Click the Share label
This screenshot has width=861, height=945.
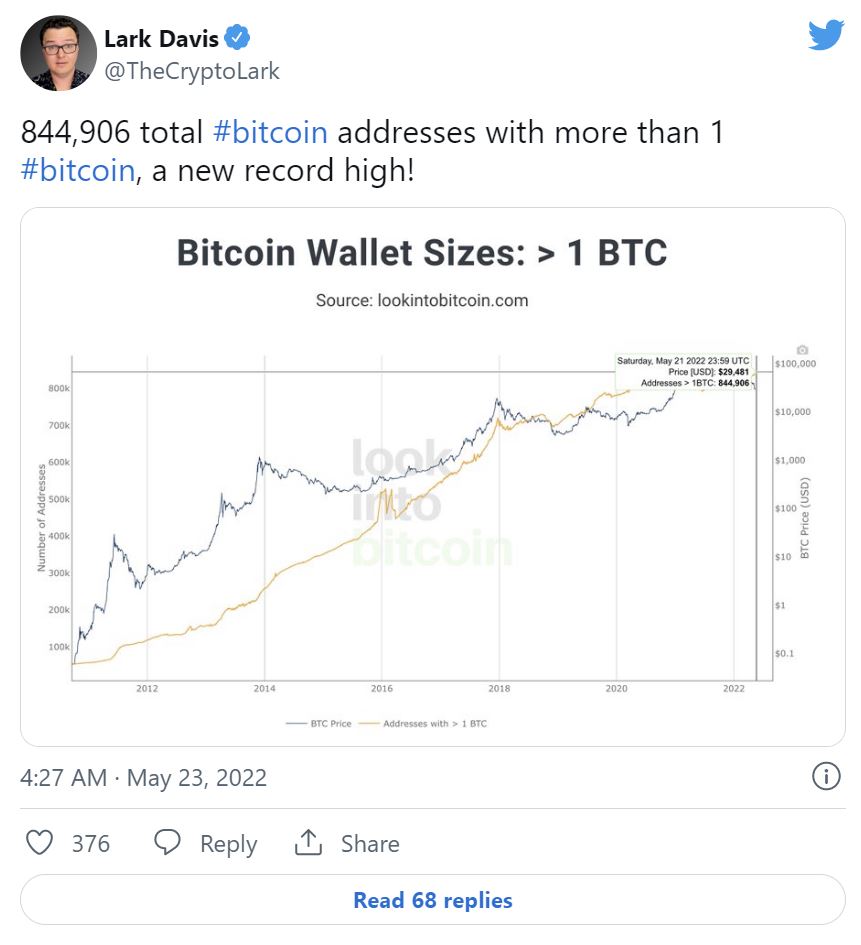click(369, 844)
